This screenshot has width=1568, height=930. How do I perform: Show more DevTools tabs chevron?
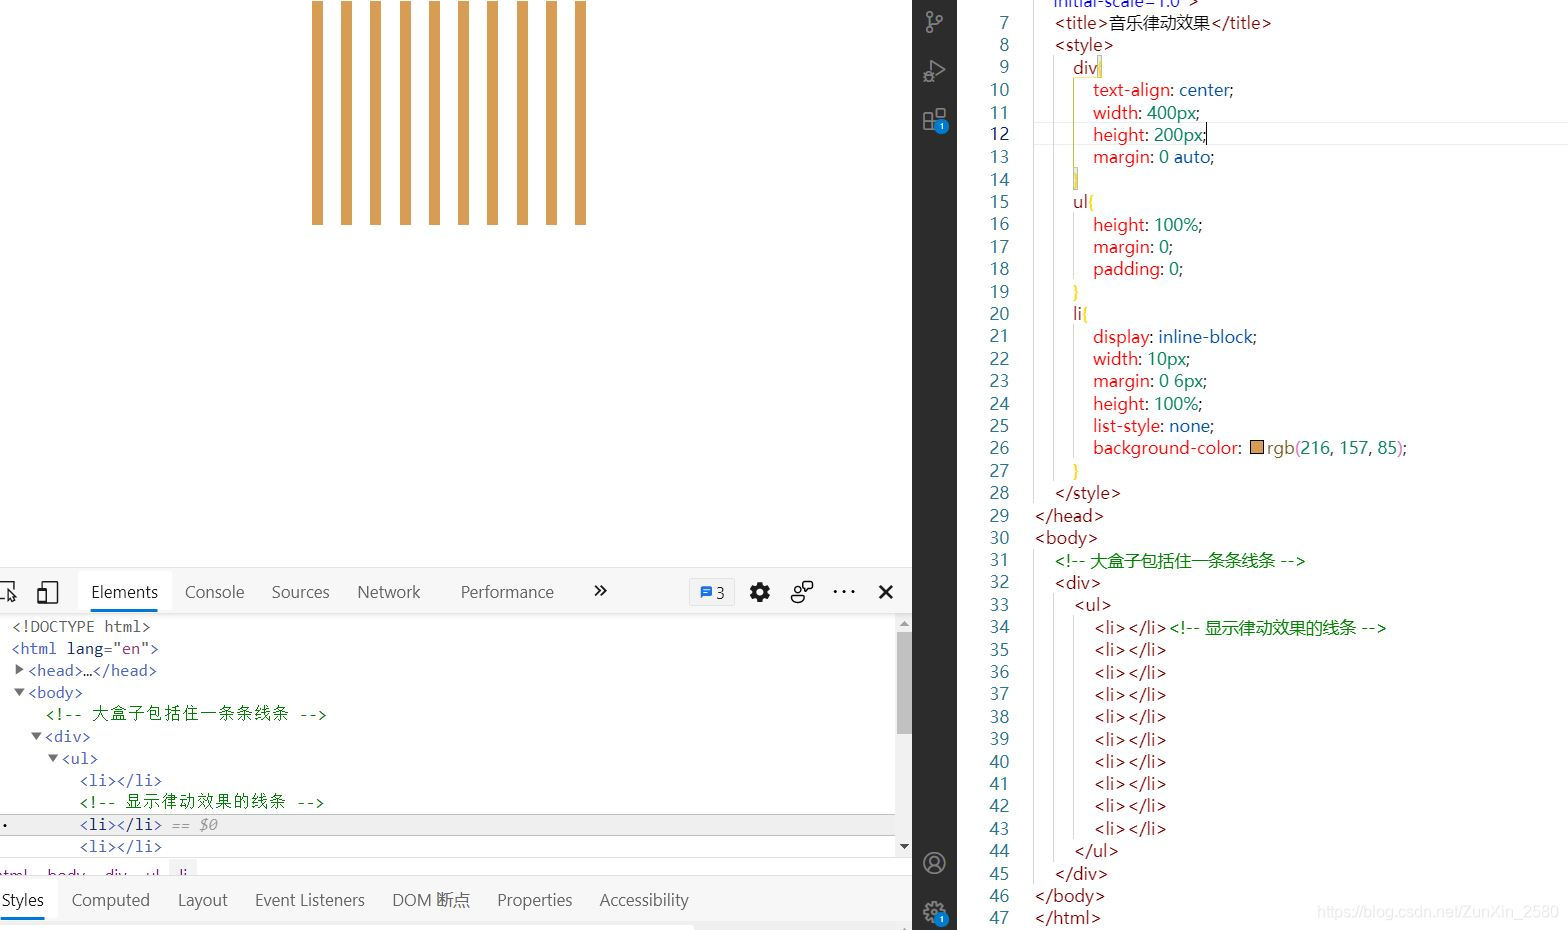pos(600,591)
